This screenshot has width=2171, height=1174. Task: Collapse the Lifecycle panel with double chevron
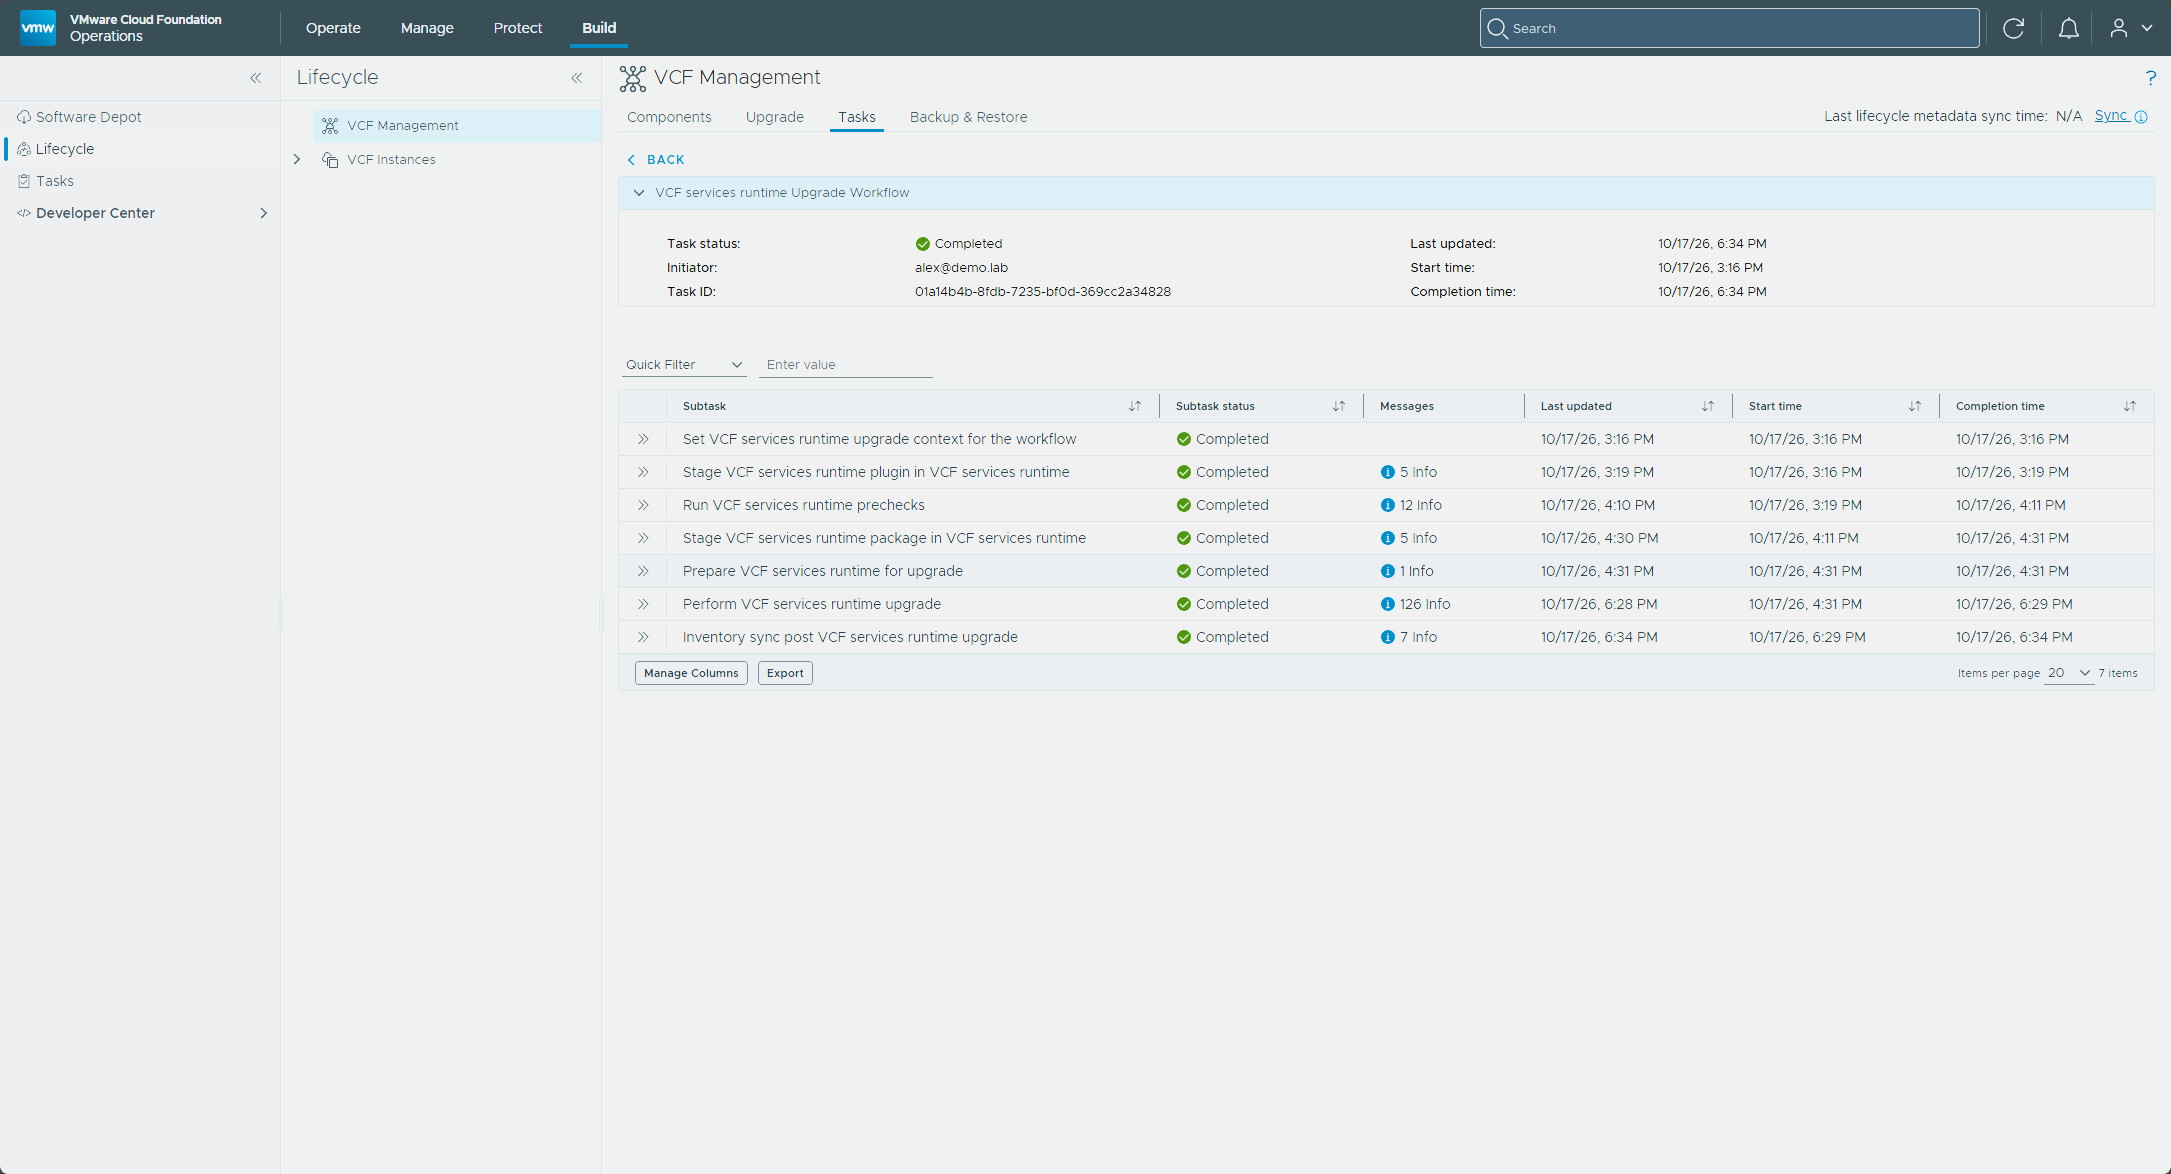[577, 78]
